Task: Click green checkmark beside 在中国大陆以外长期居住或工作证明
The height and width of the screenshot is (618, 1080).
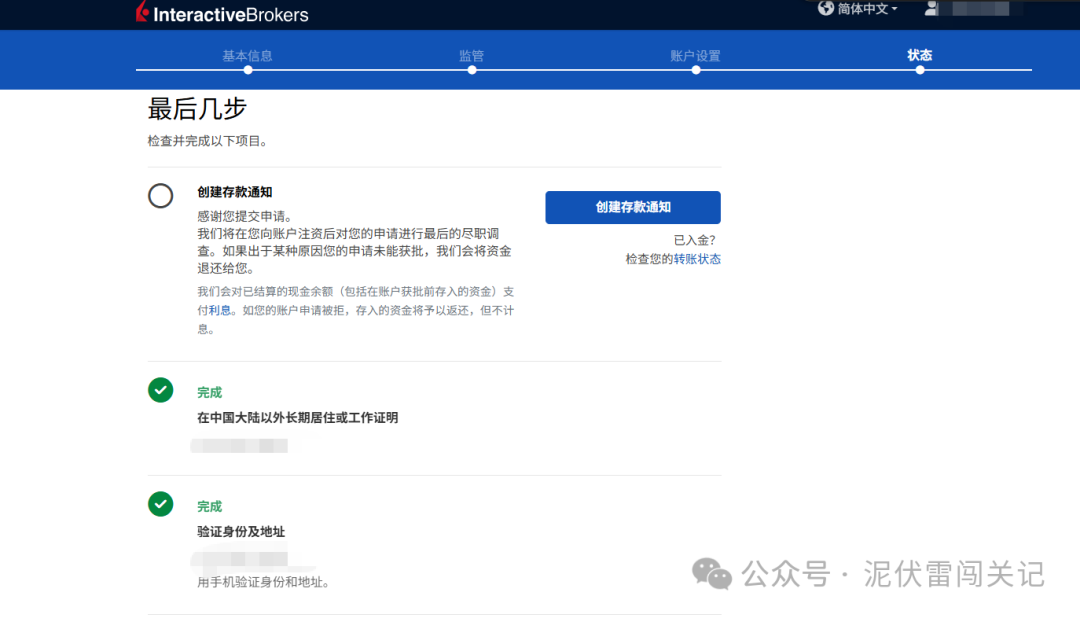Action: (x=160, y=390)
